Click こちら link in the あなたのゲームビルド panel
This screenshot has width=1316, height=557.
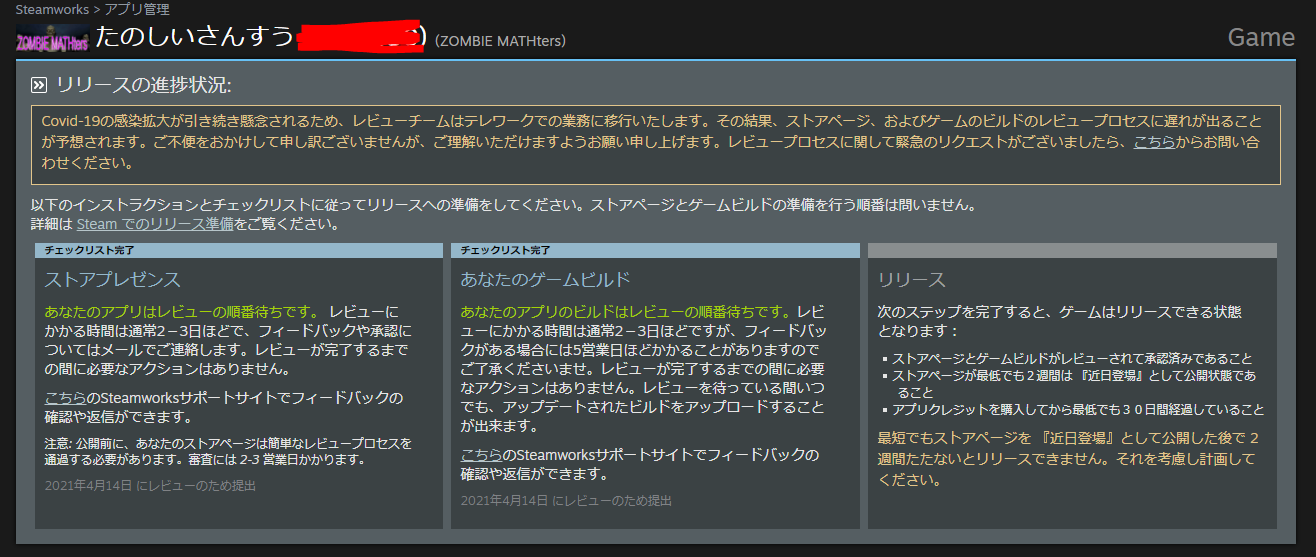480,455
